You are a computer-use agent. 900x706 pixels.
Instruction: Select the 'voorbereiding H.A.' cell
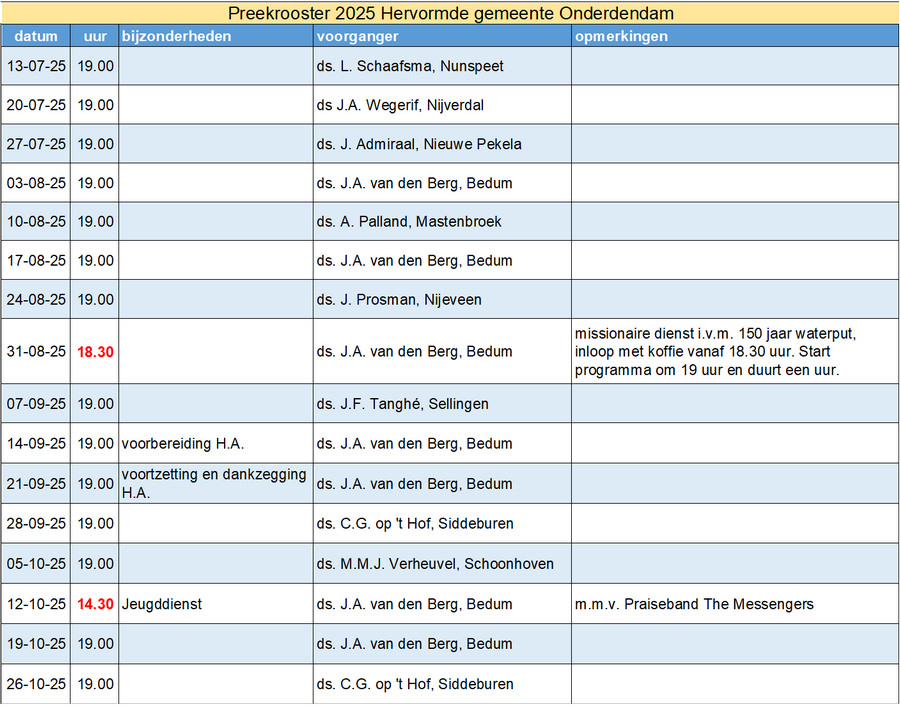tap(216, 444)
